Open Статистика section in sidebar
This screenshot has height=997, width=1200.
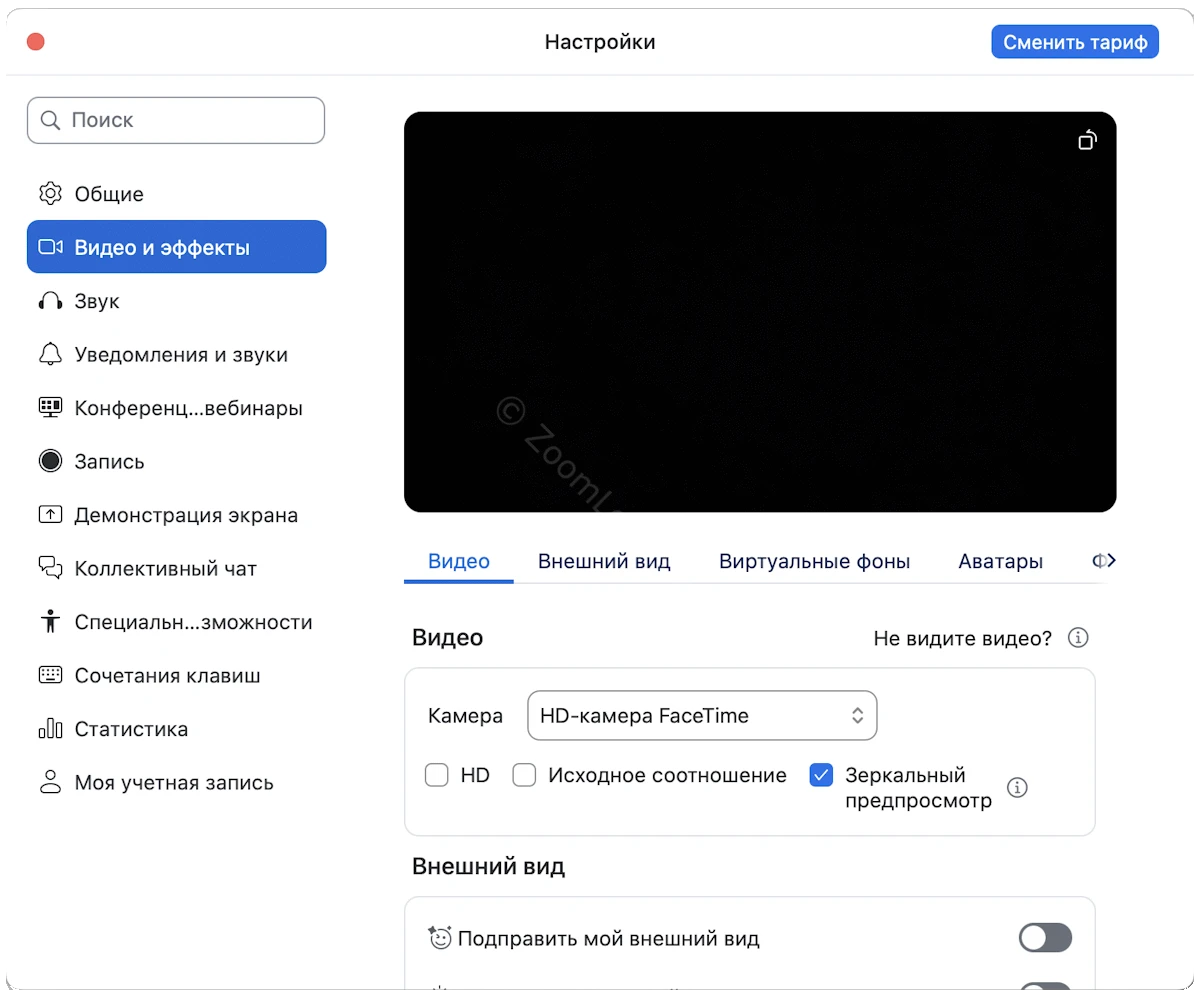130,729
